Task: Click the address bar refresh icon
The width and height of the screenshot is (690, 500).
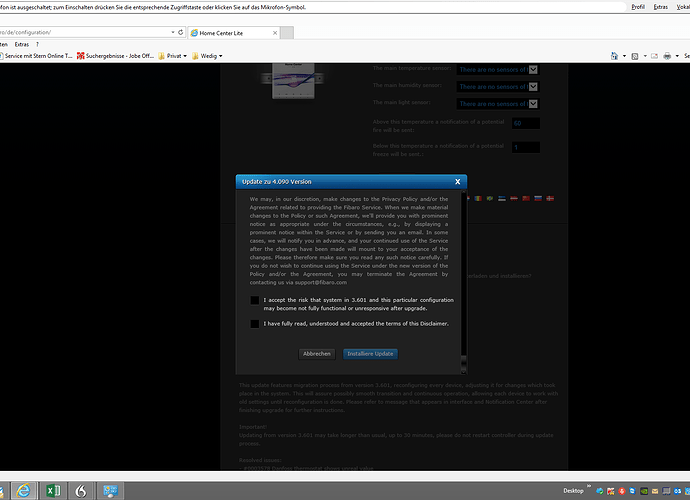Action: tap(180, 33)
